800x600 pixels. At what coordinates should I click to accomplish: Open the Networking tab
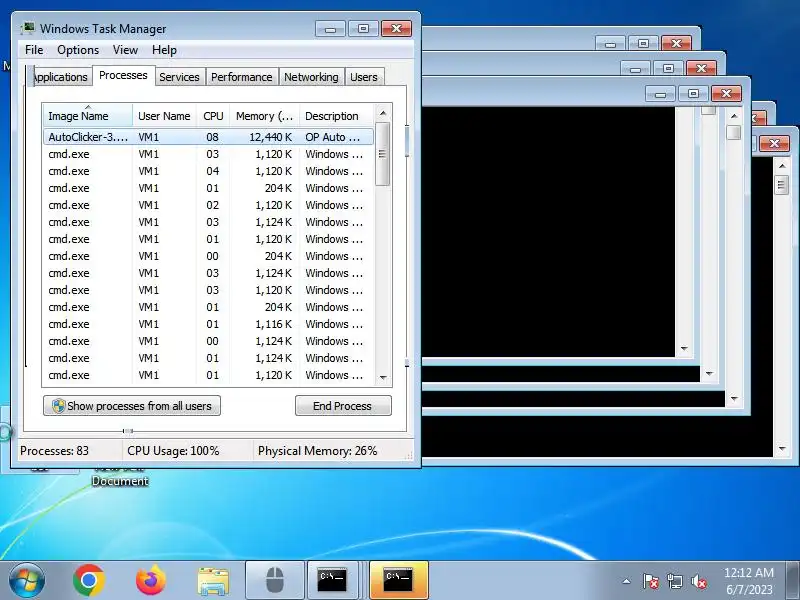coord(311,77)
